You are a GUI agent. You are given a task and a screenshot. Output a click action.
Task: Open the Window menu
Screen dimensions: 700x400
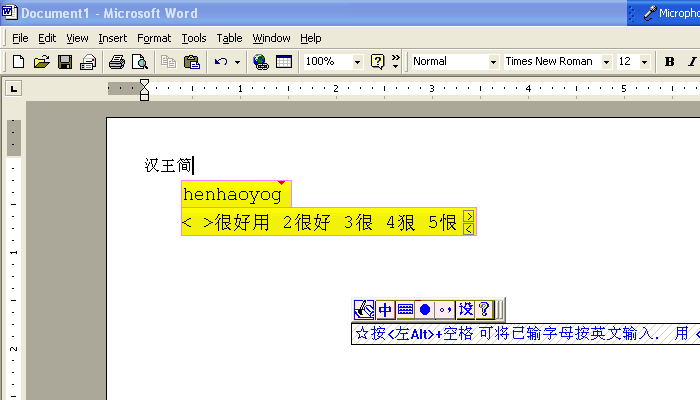tap(271, 38)
